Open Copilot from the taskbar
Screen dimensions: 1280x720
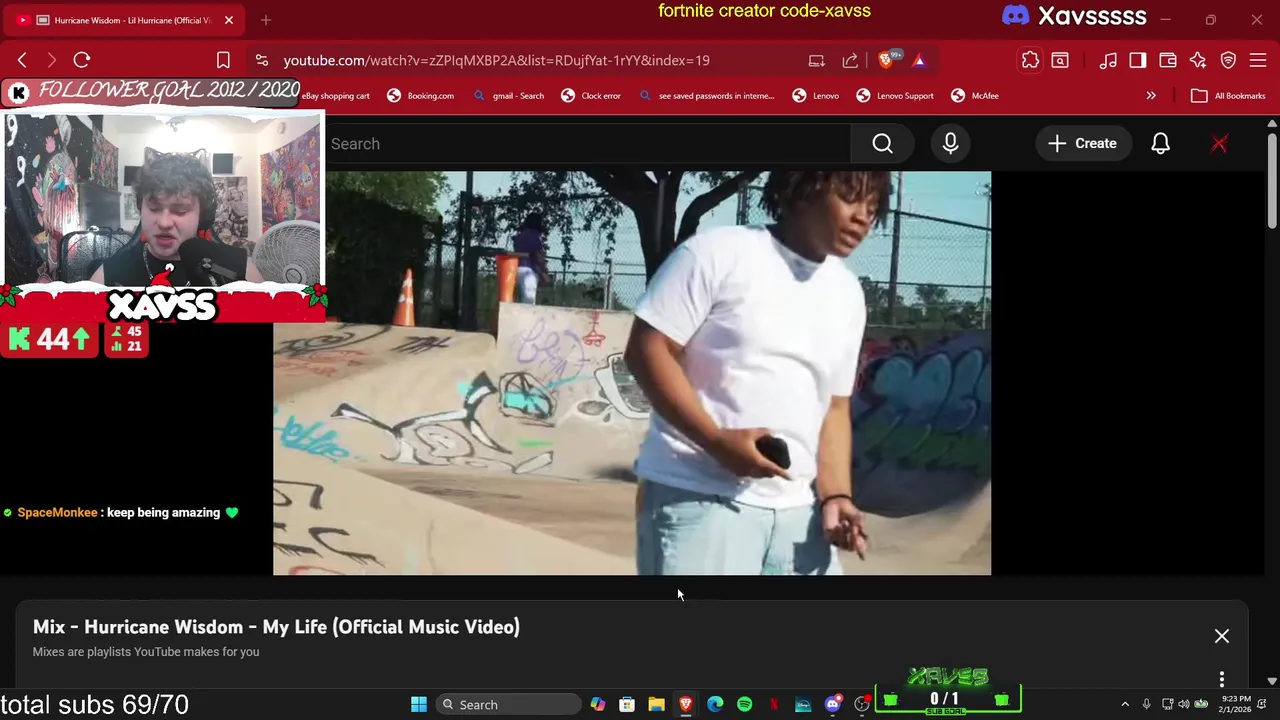598,704
